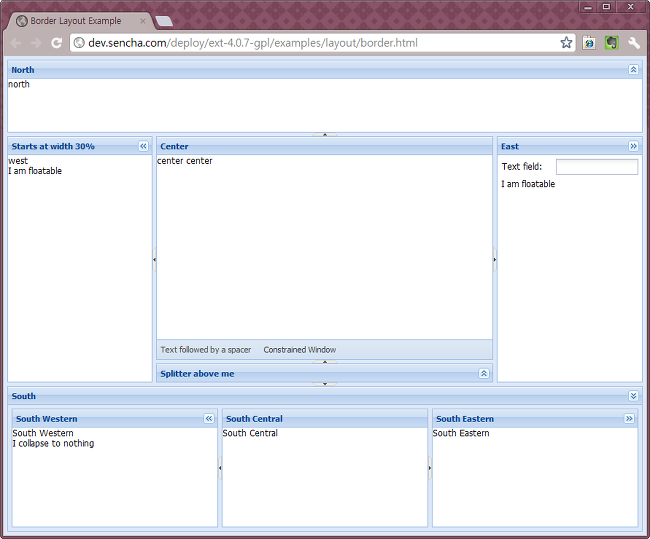Click 'I am floatable' text in East panel
The image size is (650, 539).
(x=528, y=184)
